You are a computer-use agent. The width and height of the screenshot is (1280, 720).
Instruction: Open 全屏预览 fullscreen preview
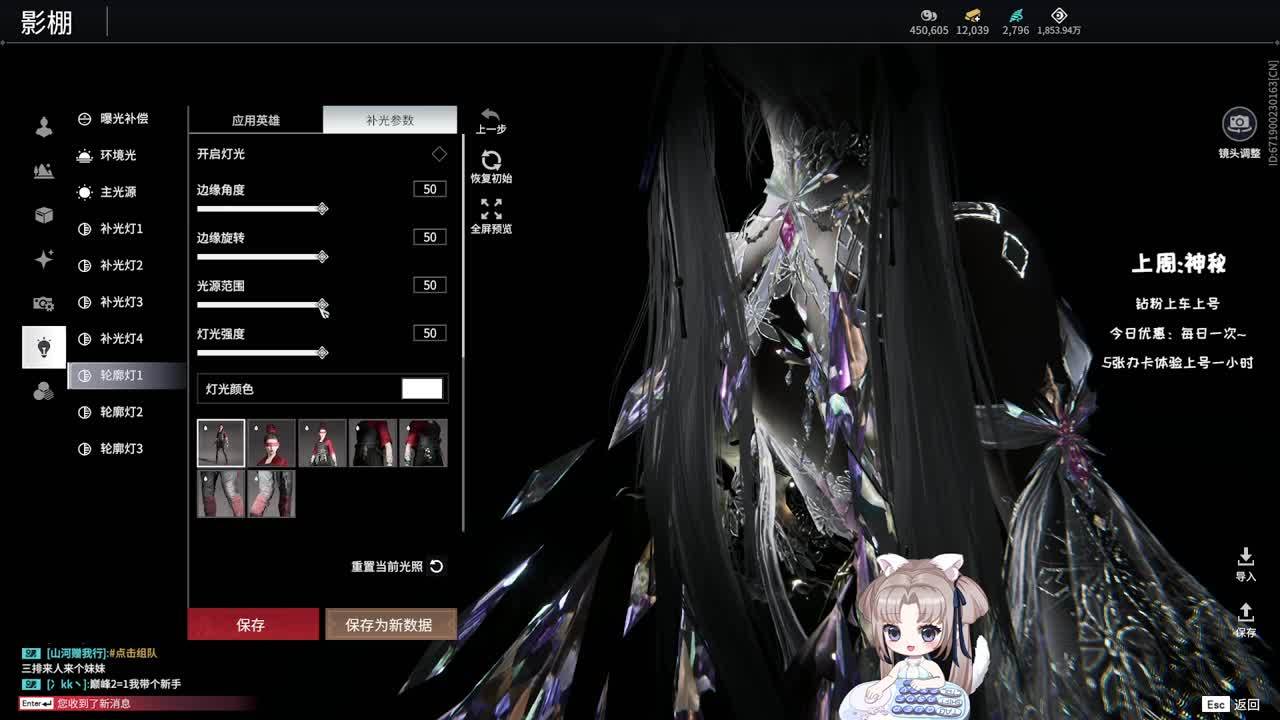(x=491, y=209)
